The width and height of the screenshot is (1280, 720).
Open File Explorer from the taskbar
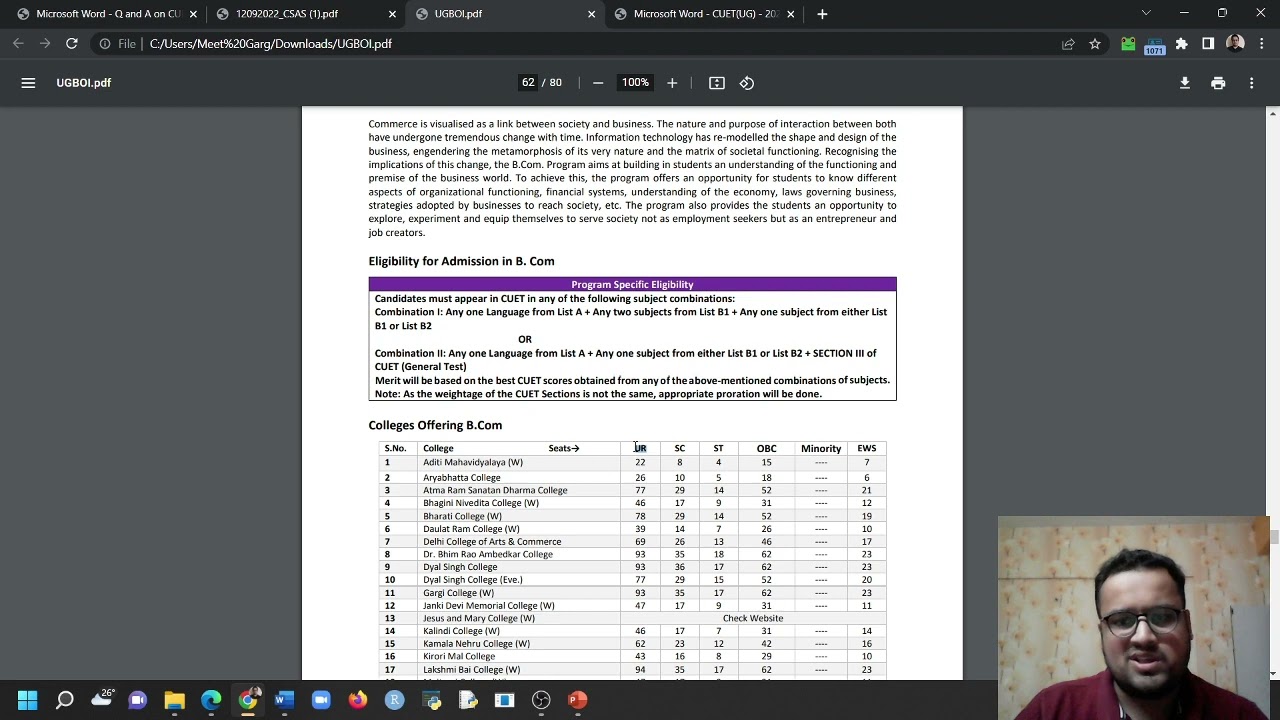coord(175,700)
